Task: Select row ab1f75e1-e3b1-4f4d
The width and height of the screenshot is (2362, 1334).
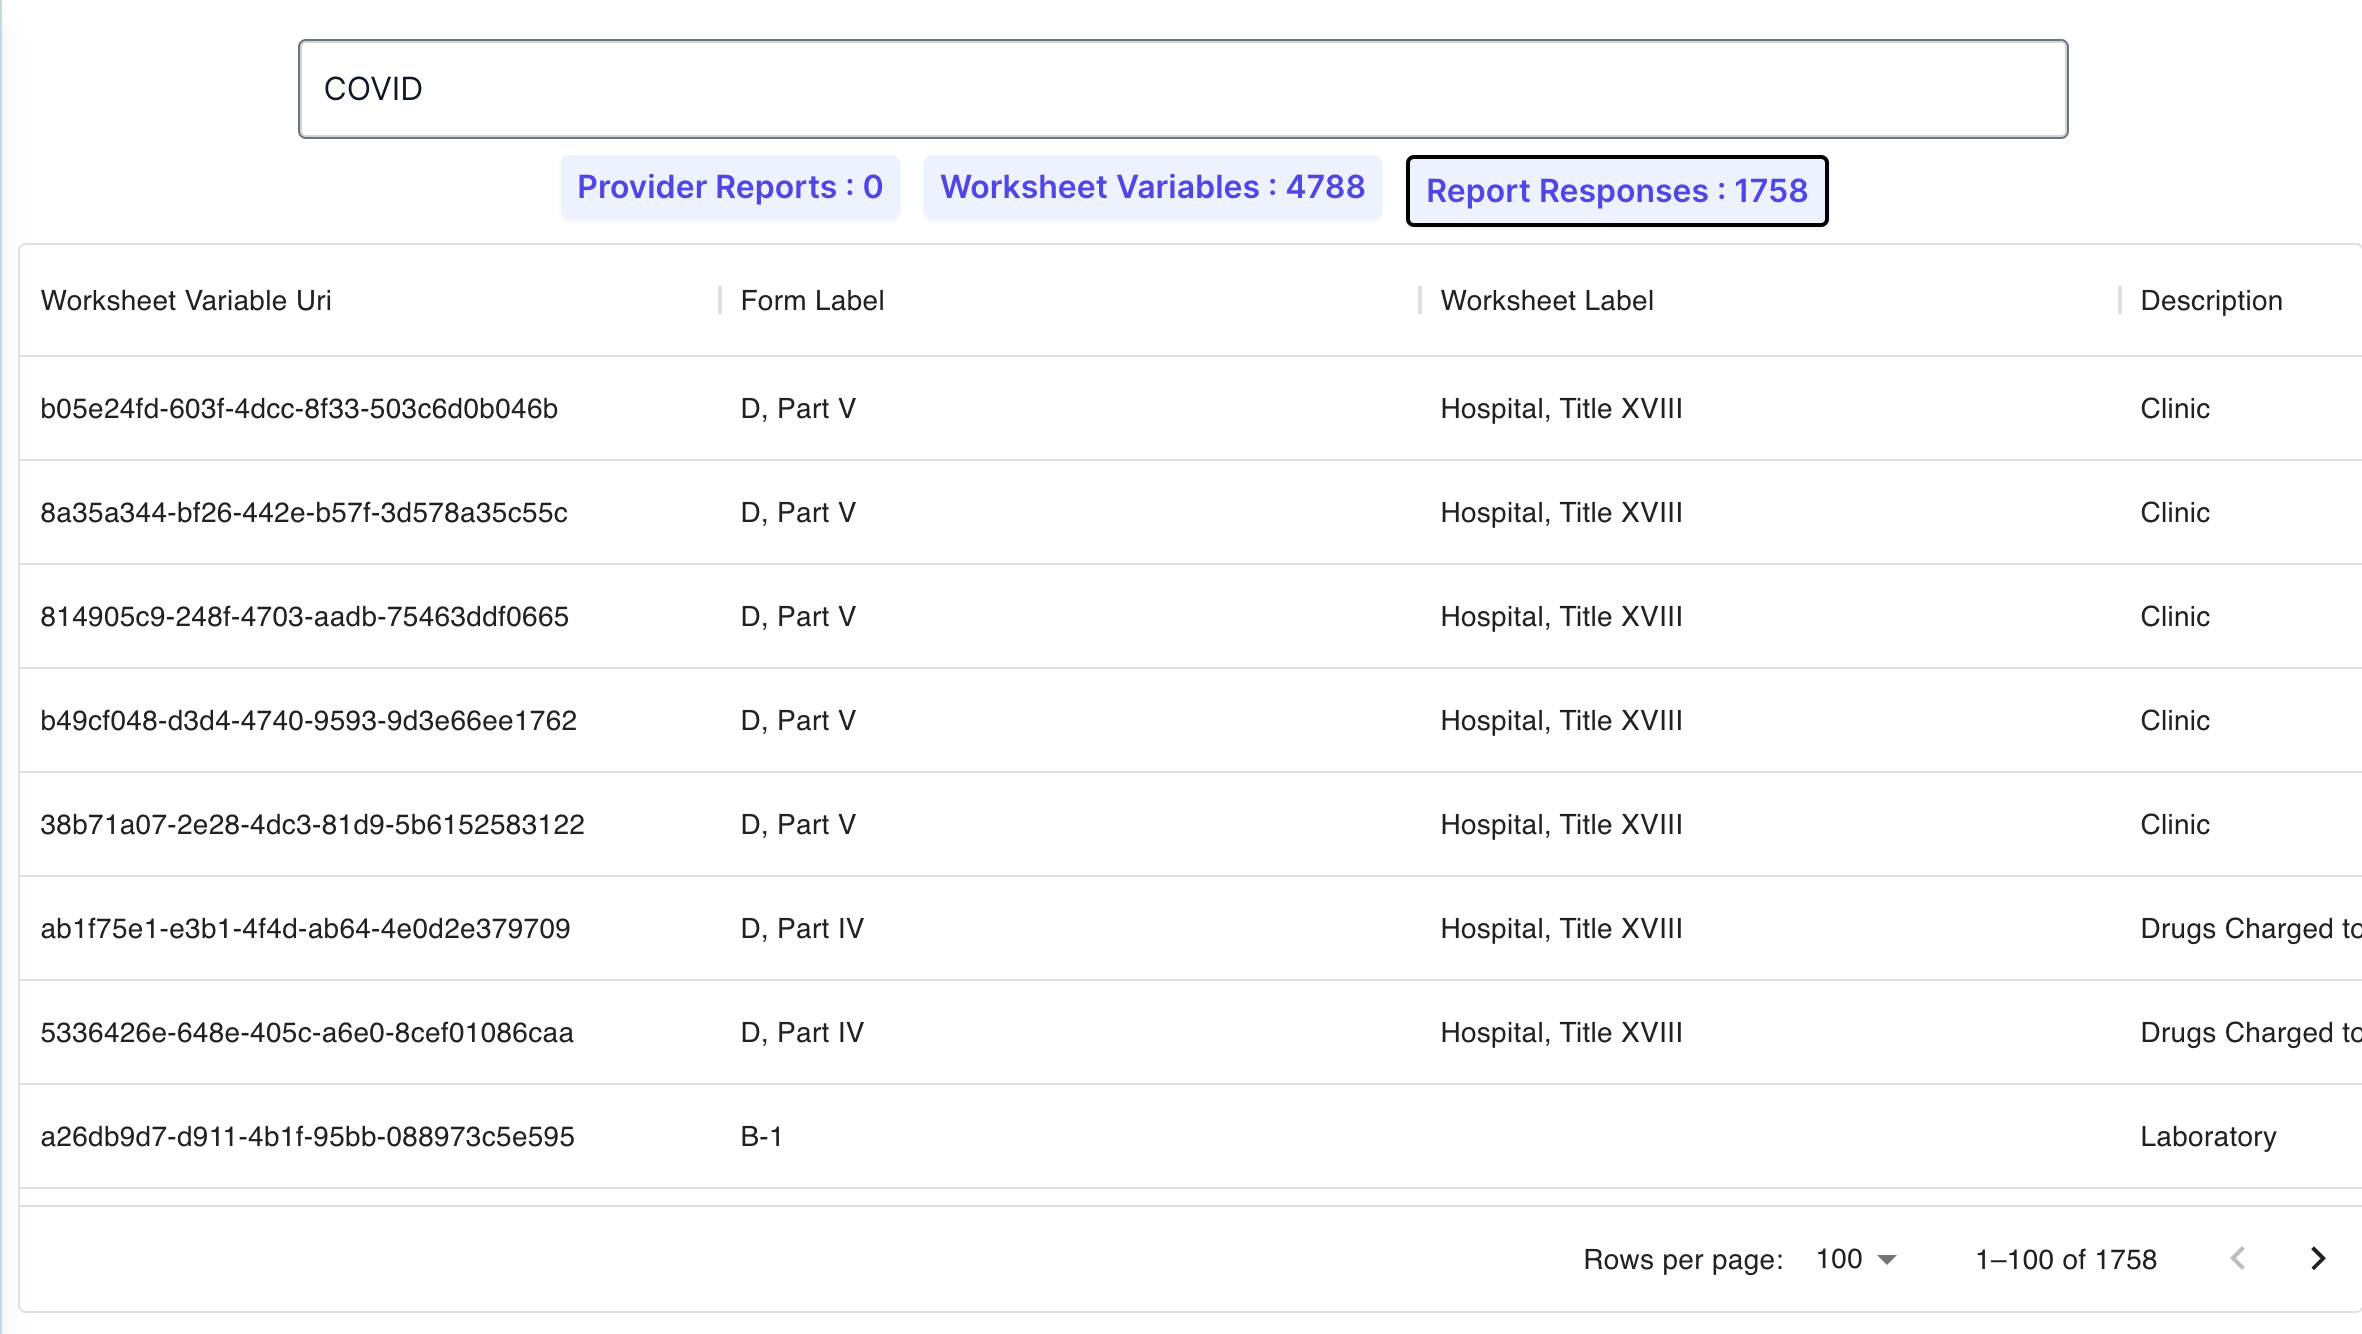Action: [x=305, y=928]
